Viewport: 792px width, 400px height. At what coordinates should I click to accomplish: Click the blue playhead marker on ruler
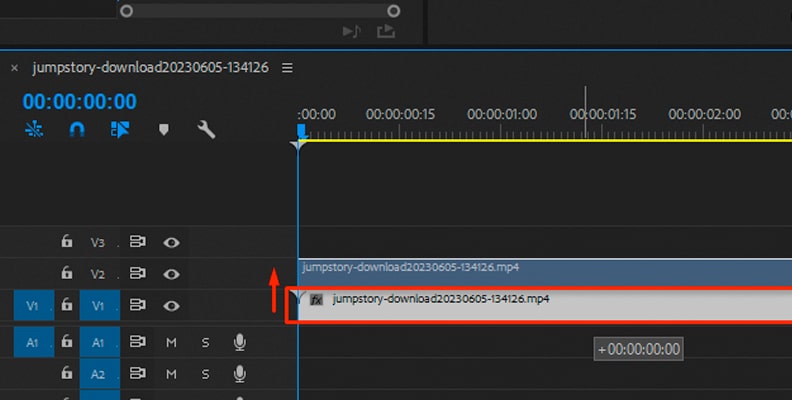[301, 133]
